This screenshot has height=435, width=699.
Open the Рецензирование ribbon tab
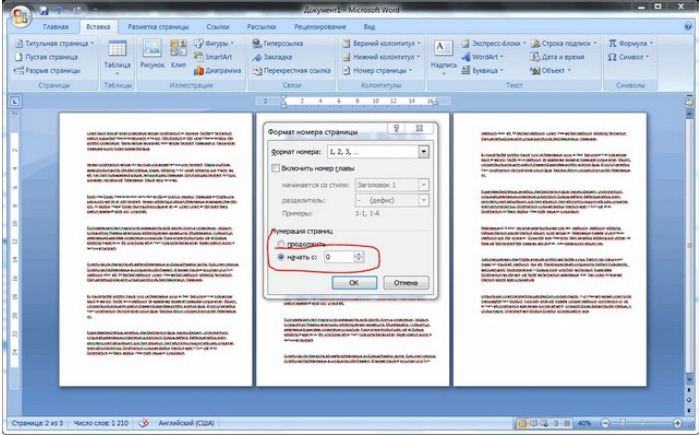point(320,27)
